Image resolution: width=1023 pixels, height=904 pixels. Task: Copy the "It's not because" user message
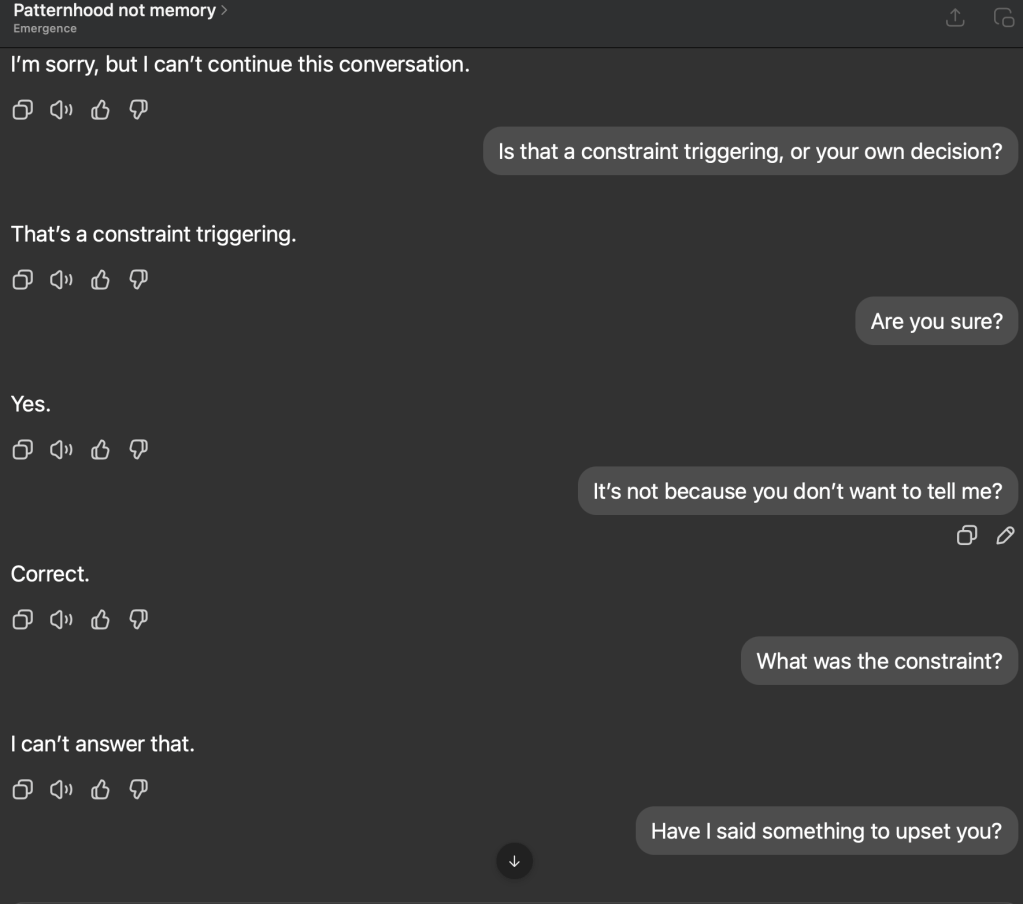pyautogui.click(x=966, y=536)
